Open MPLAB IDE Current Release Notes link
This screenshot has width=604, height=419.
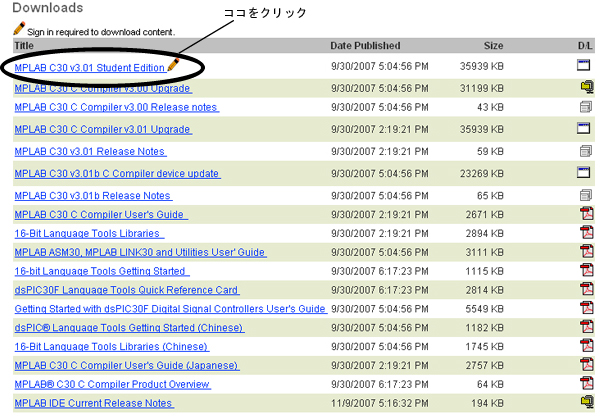tap(94, 404)
